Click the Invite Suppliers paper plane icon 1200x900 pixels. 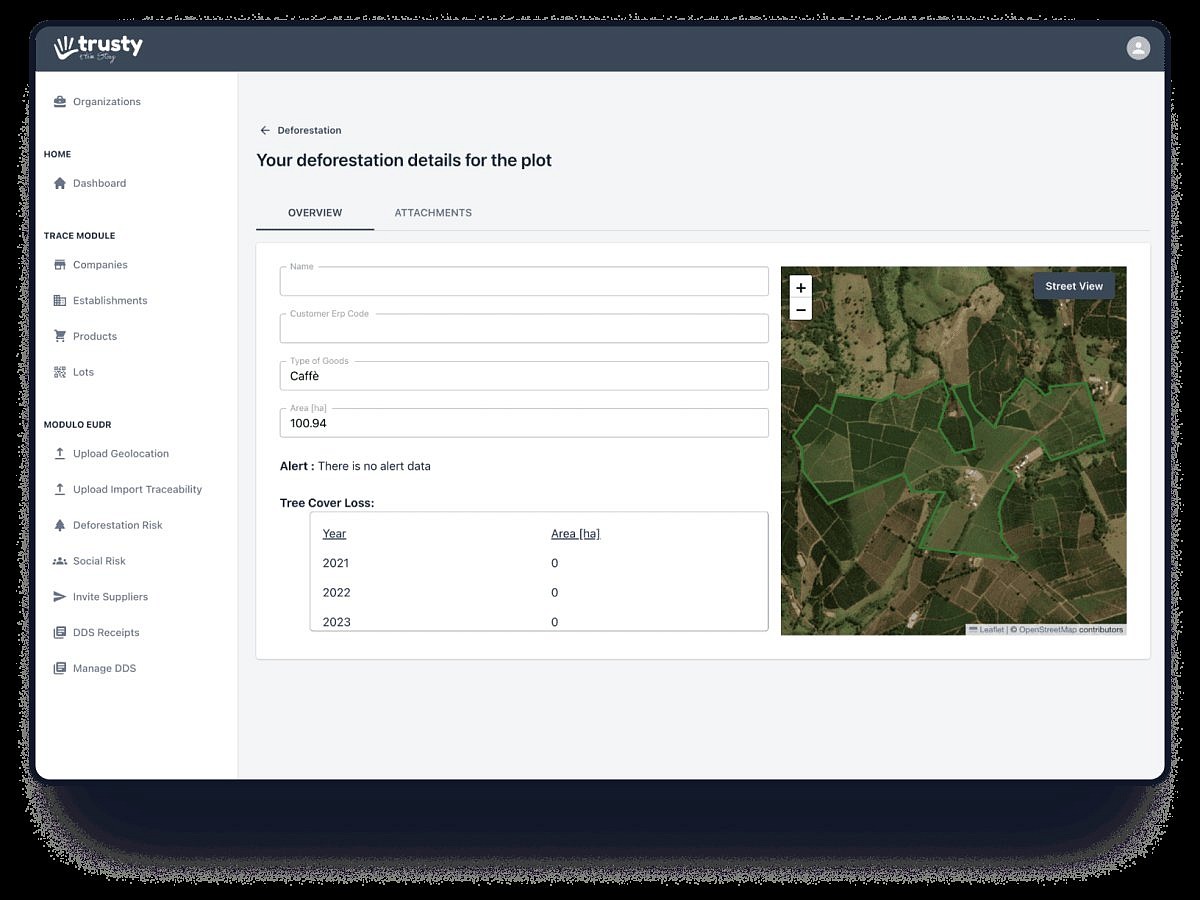60,597
